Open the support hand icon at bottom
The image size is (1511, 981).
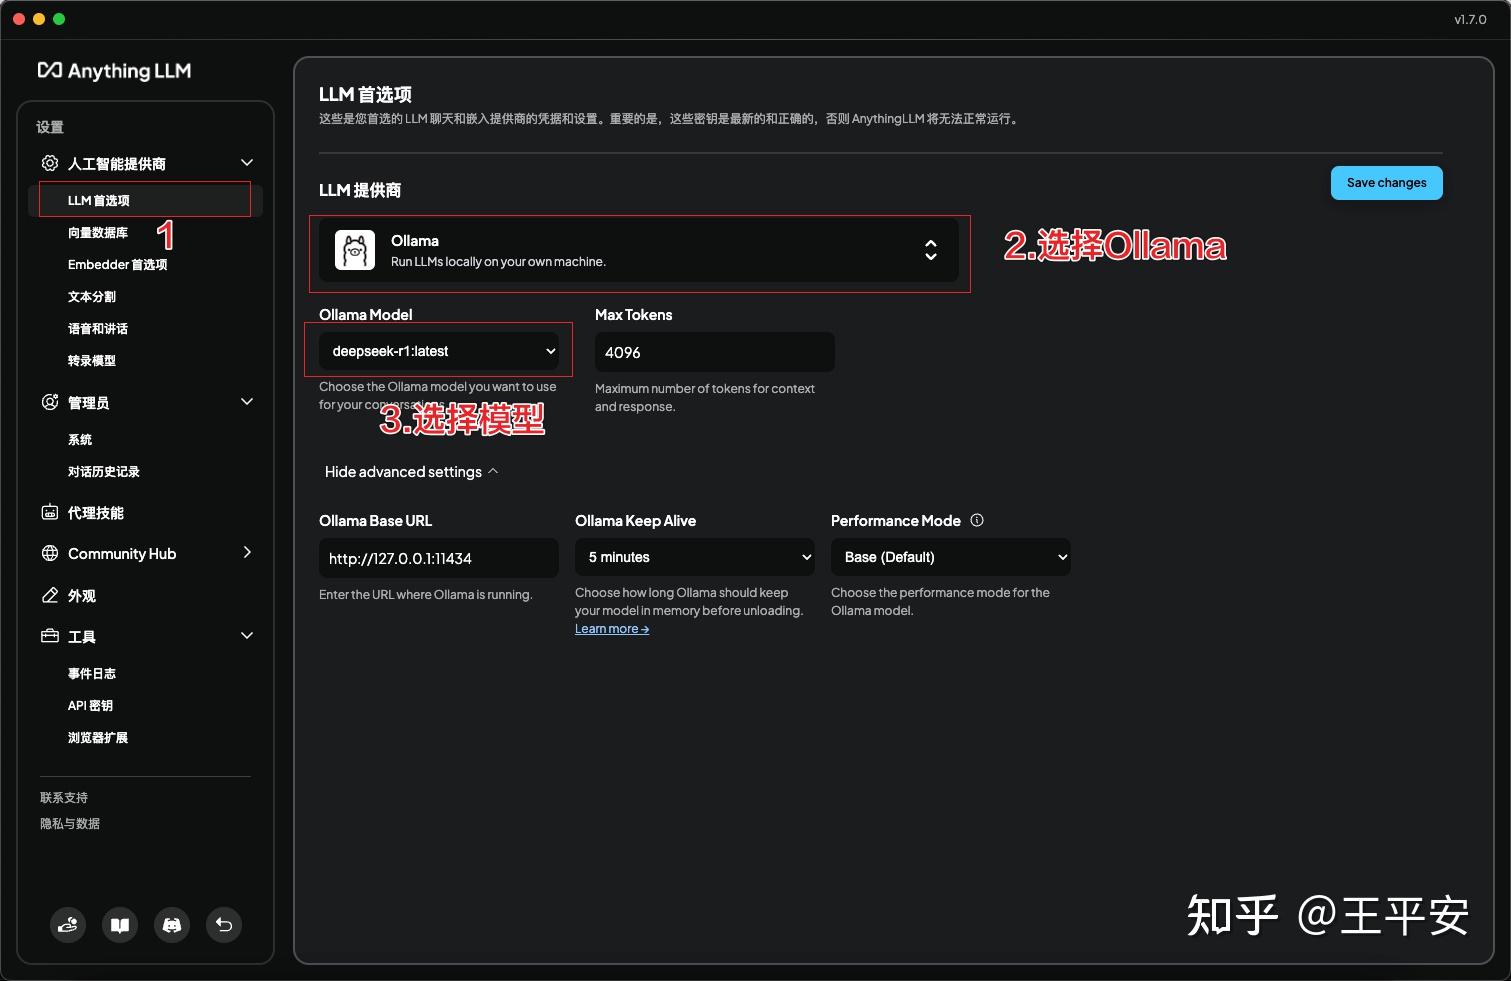pos(68,925)
